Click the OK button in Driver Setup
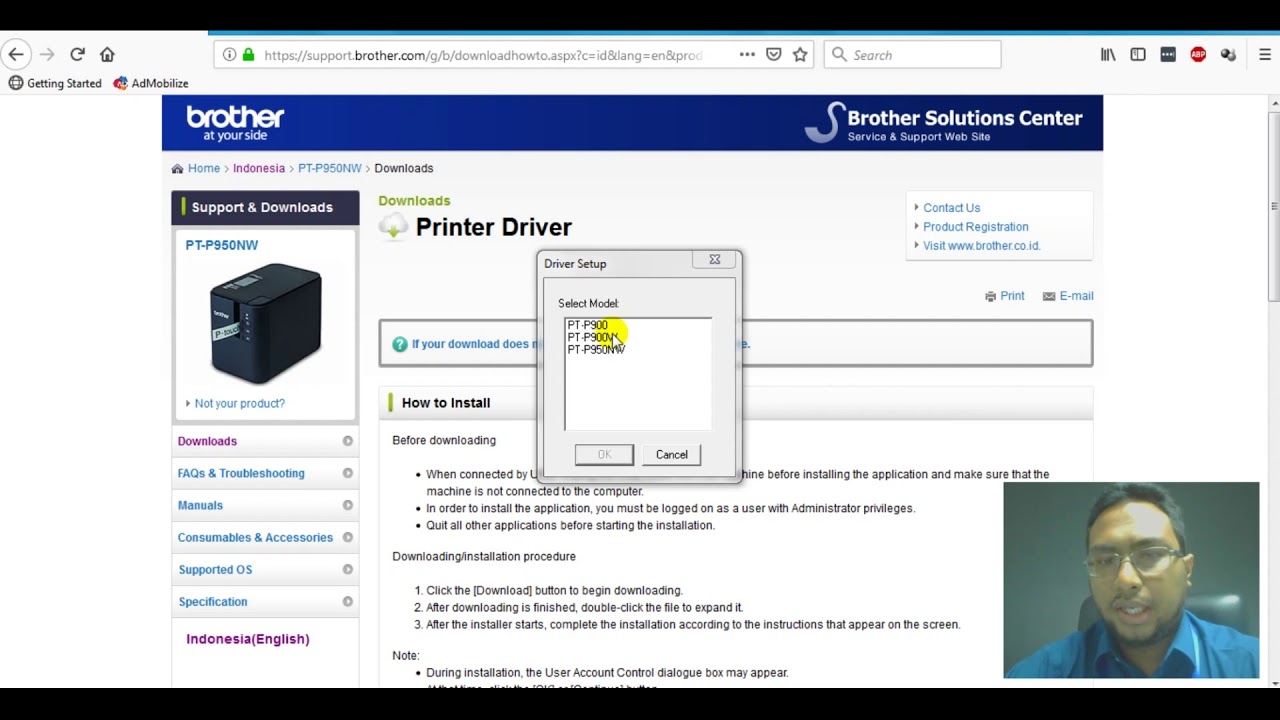1280x720 pixels. click(604, 455)
